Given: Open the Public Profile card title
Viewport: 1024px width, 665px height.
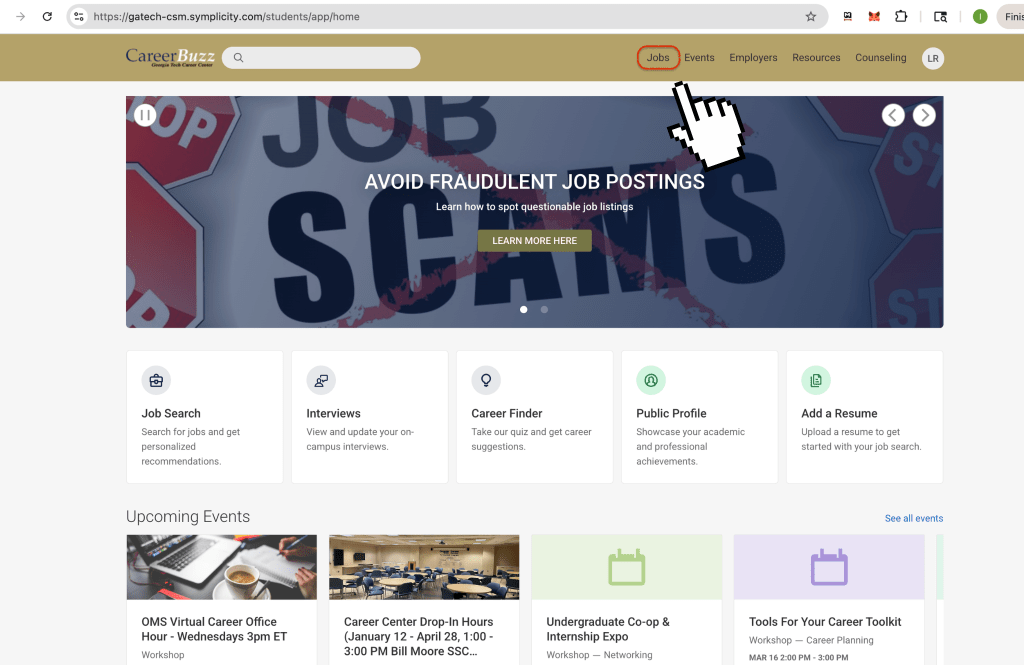Looking at the screenshot, I should (x=671, y=414).
